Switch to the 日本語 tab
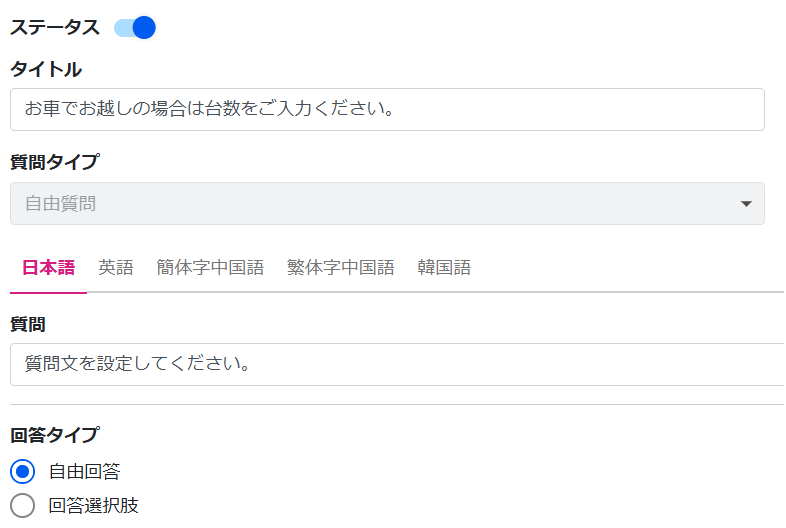 49,267
